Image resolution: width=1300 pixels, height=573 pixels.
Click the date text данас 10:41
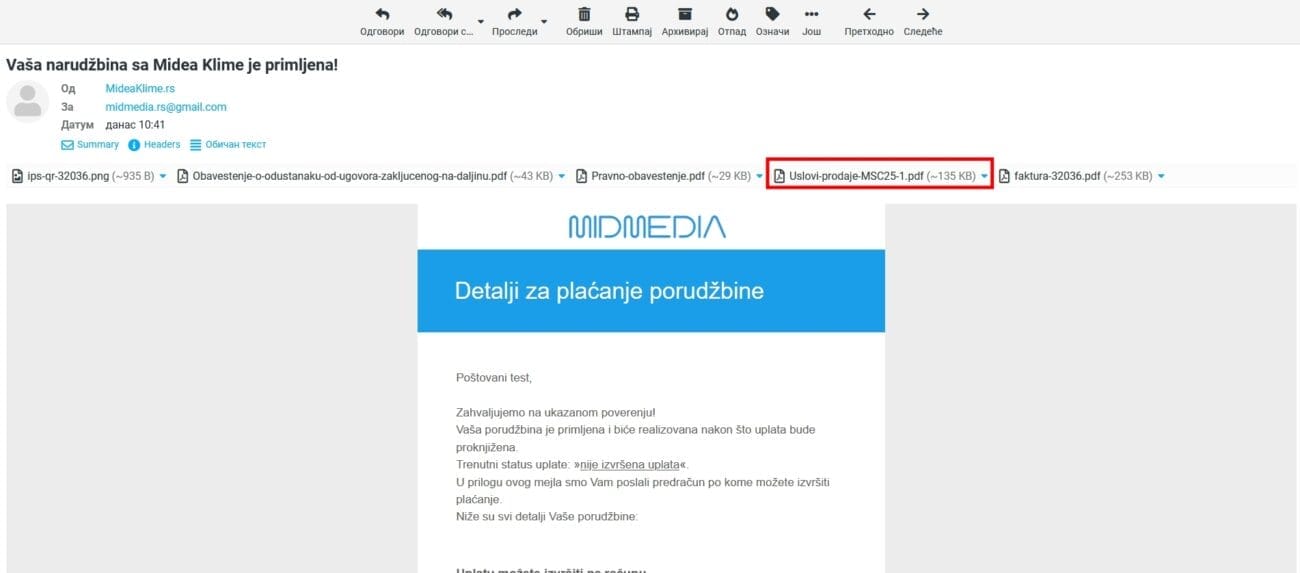point(136,125)
